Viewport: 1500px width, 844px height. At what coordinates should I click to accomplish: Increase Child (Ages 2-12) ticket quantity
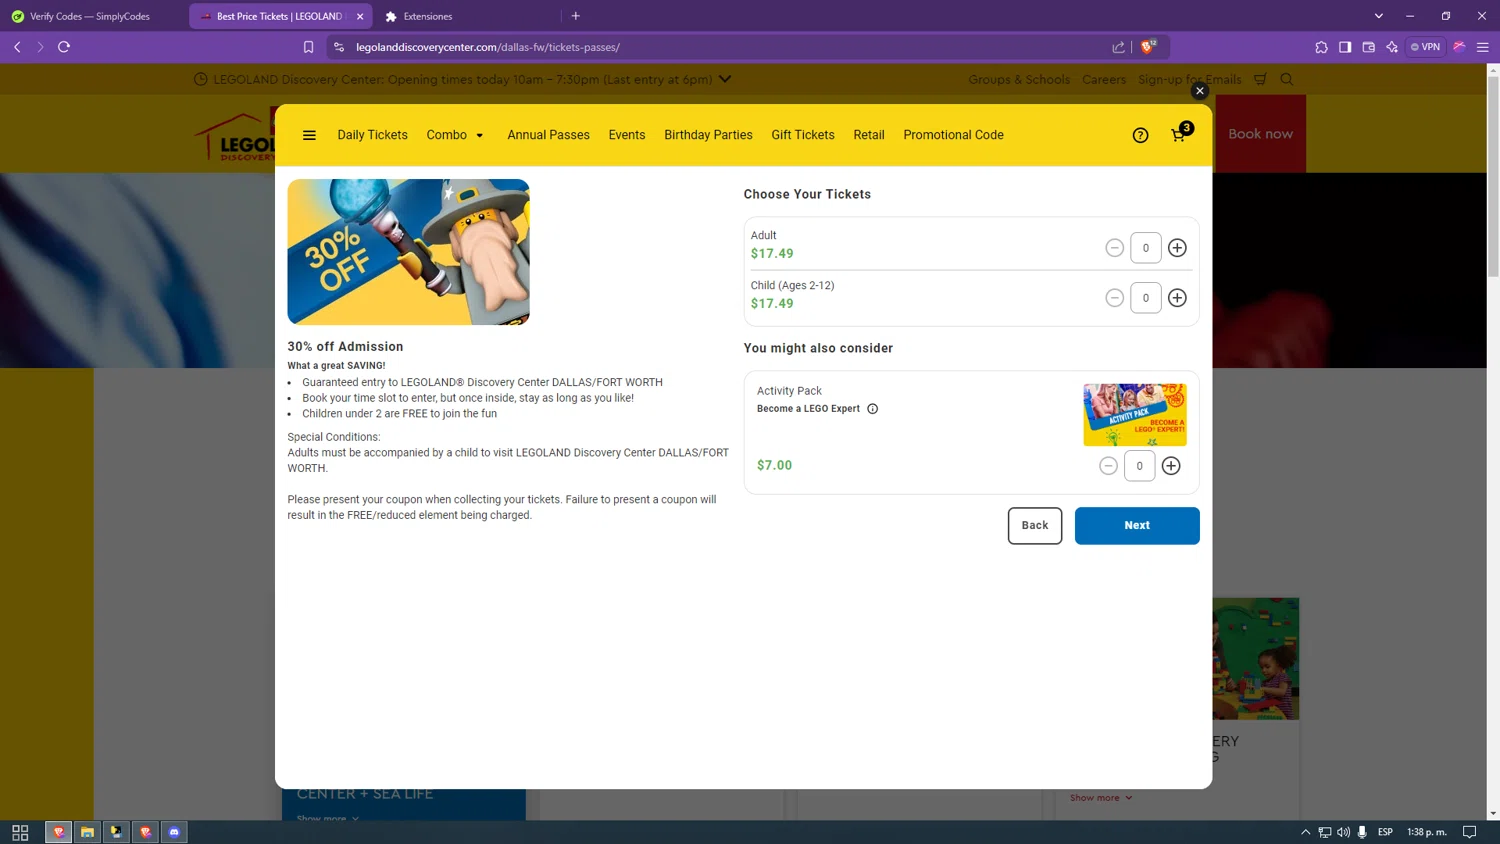[x=1177, y=298]
